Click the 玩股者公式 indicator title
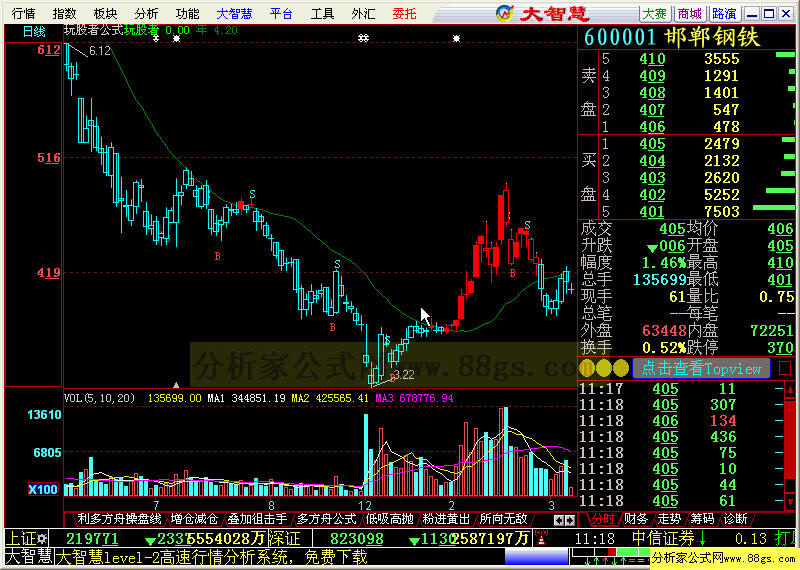 coord(93,30)
